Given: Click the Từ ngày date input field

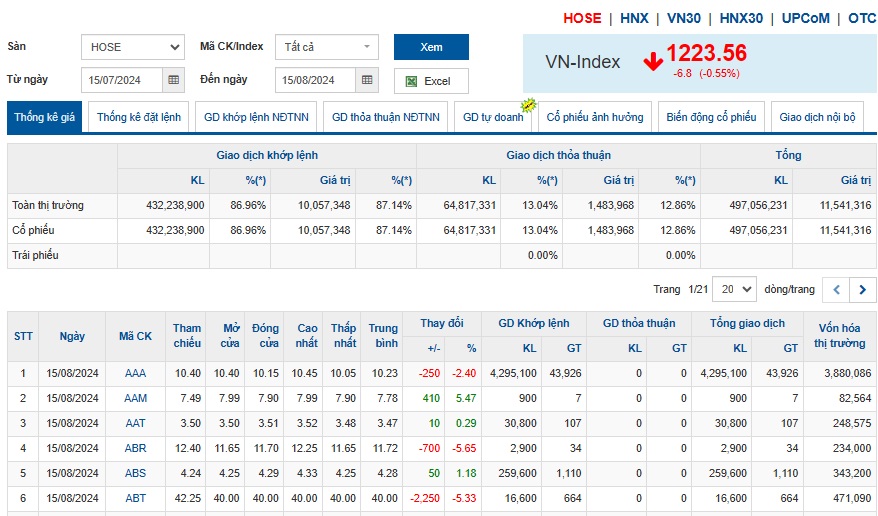Looking at the screenshot, I should tap(123, 79).
